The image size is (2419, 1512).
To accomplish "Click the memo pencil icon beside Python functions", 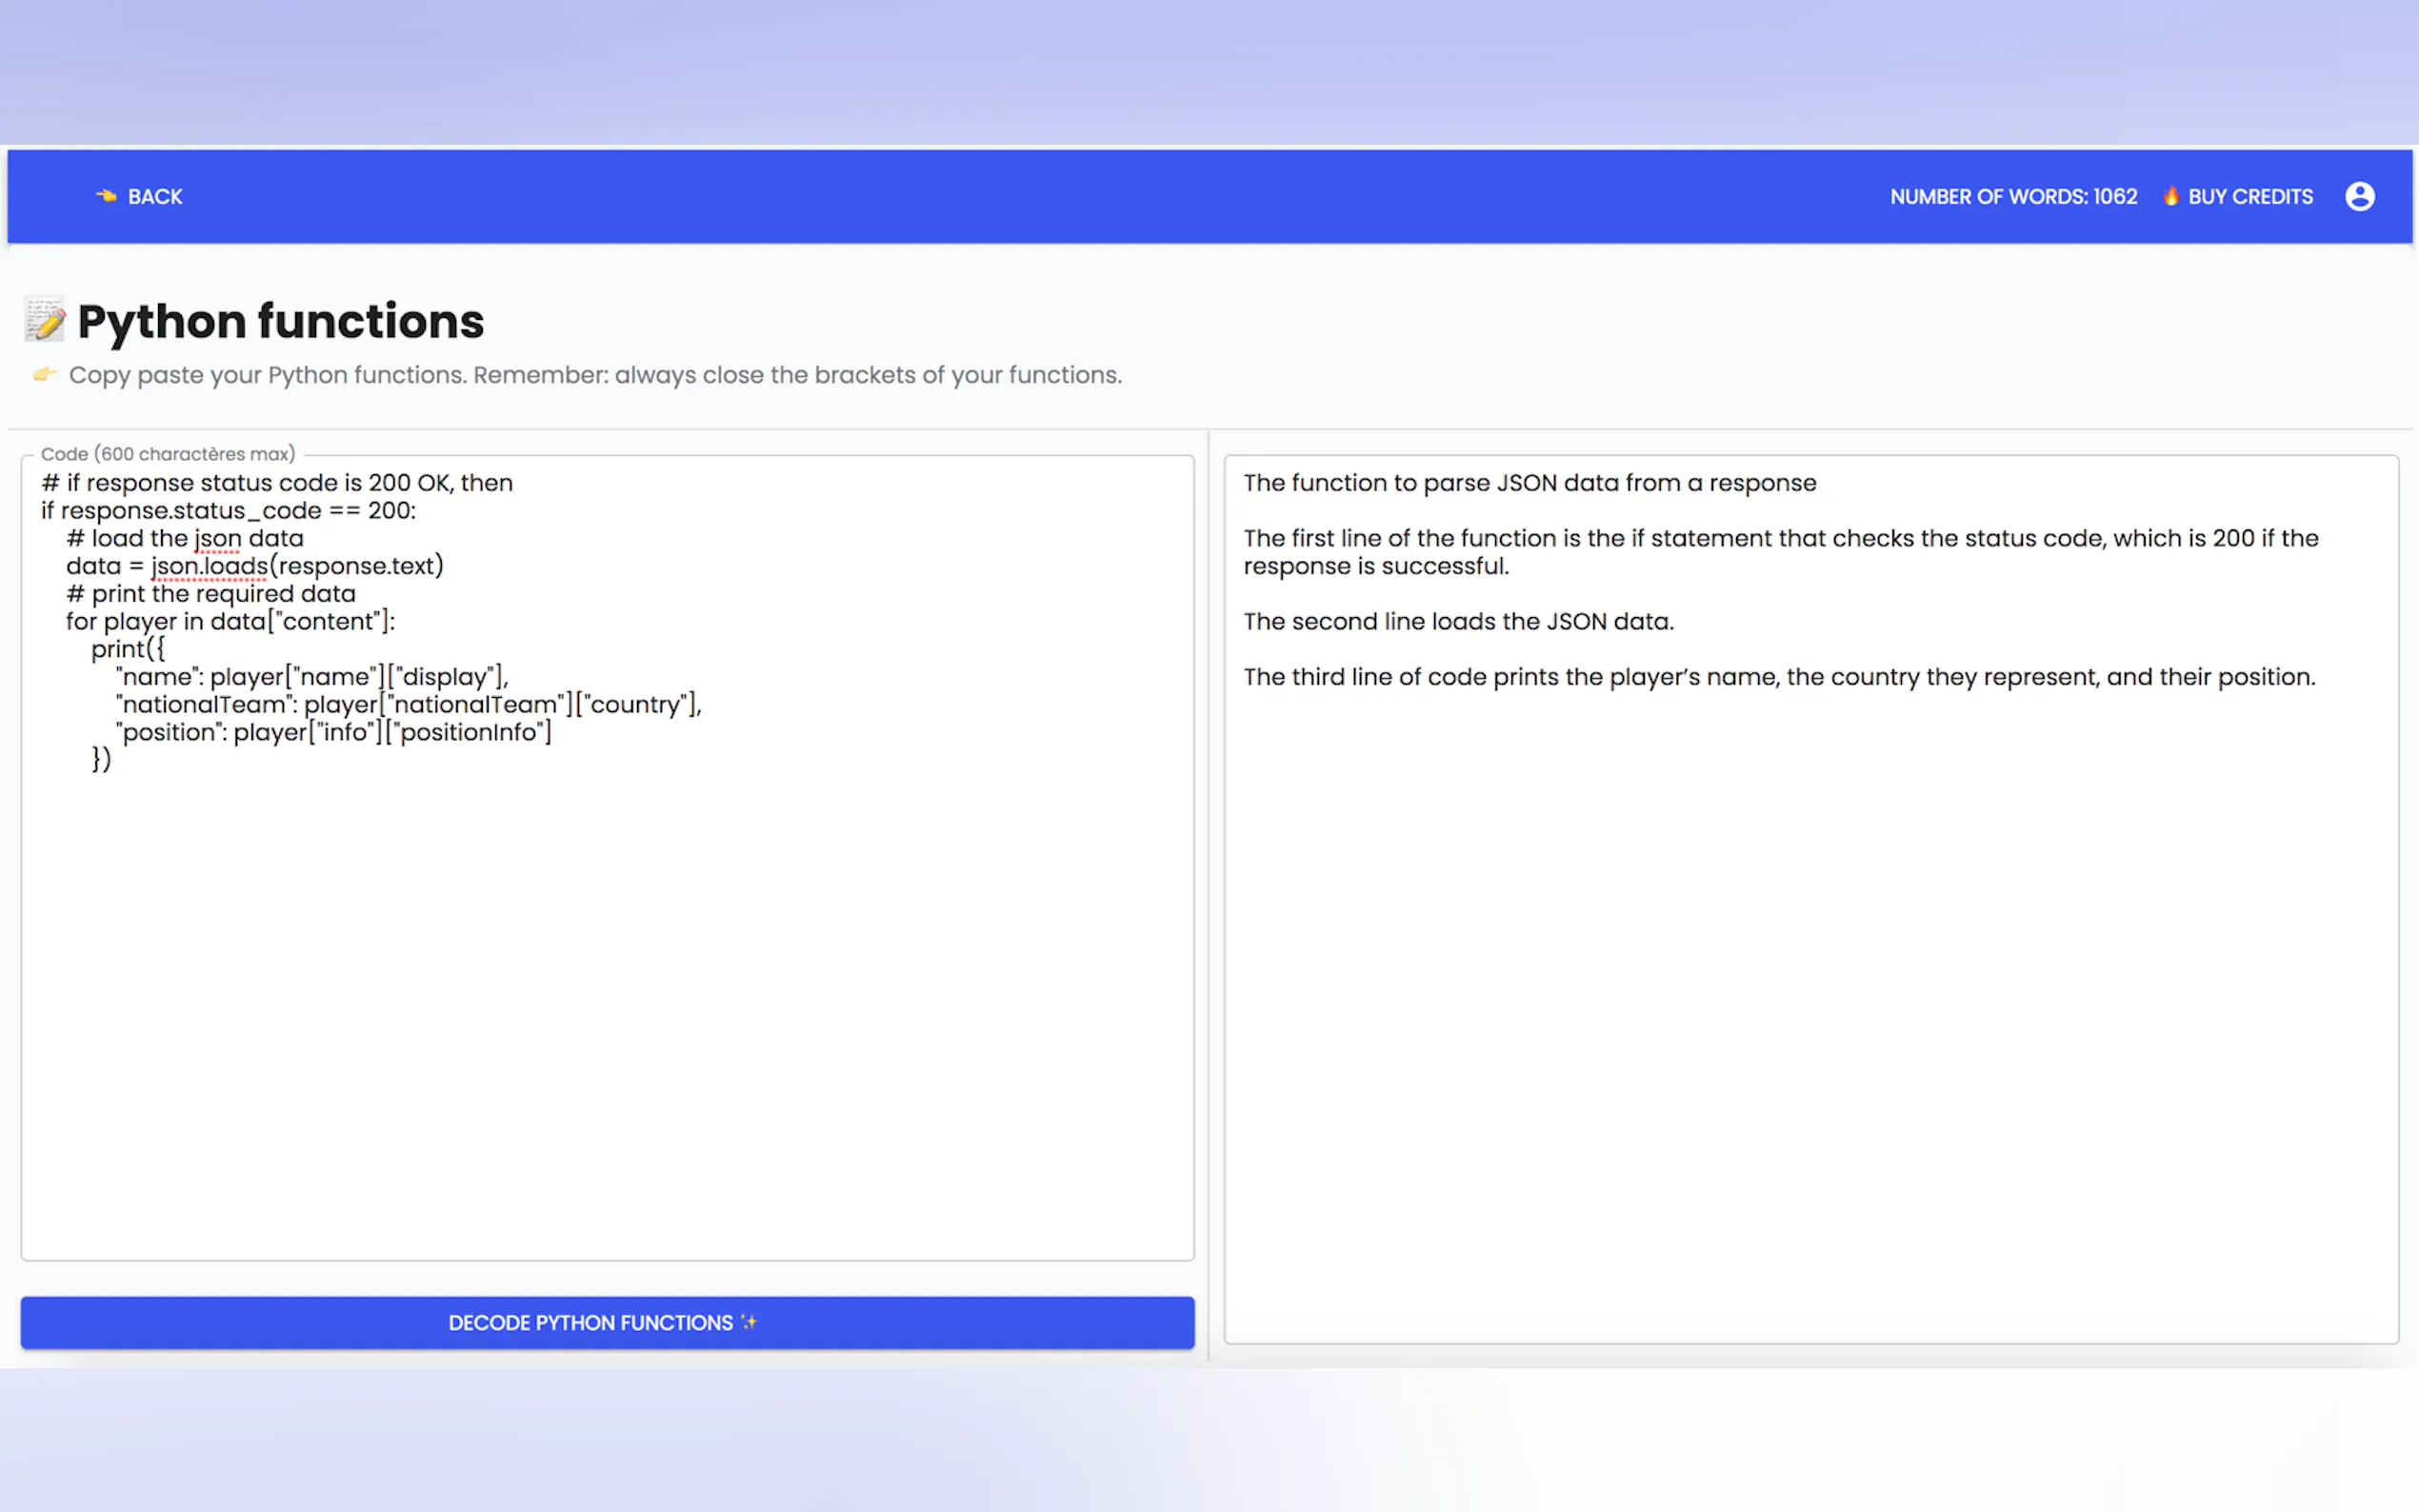I will click(45, 320).
